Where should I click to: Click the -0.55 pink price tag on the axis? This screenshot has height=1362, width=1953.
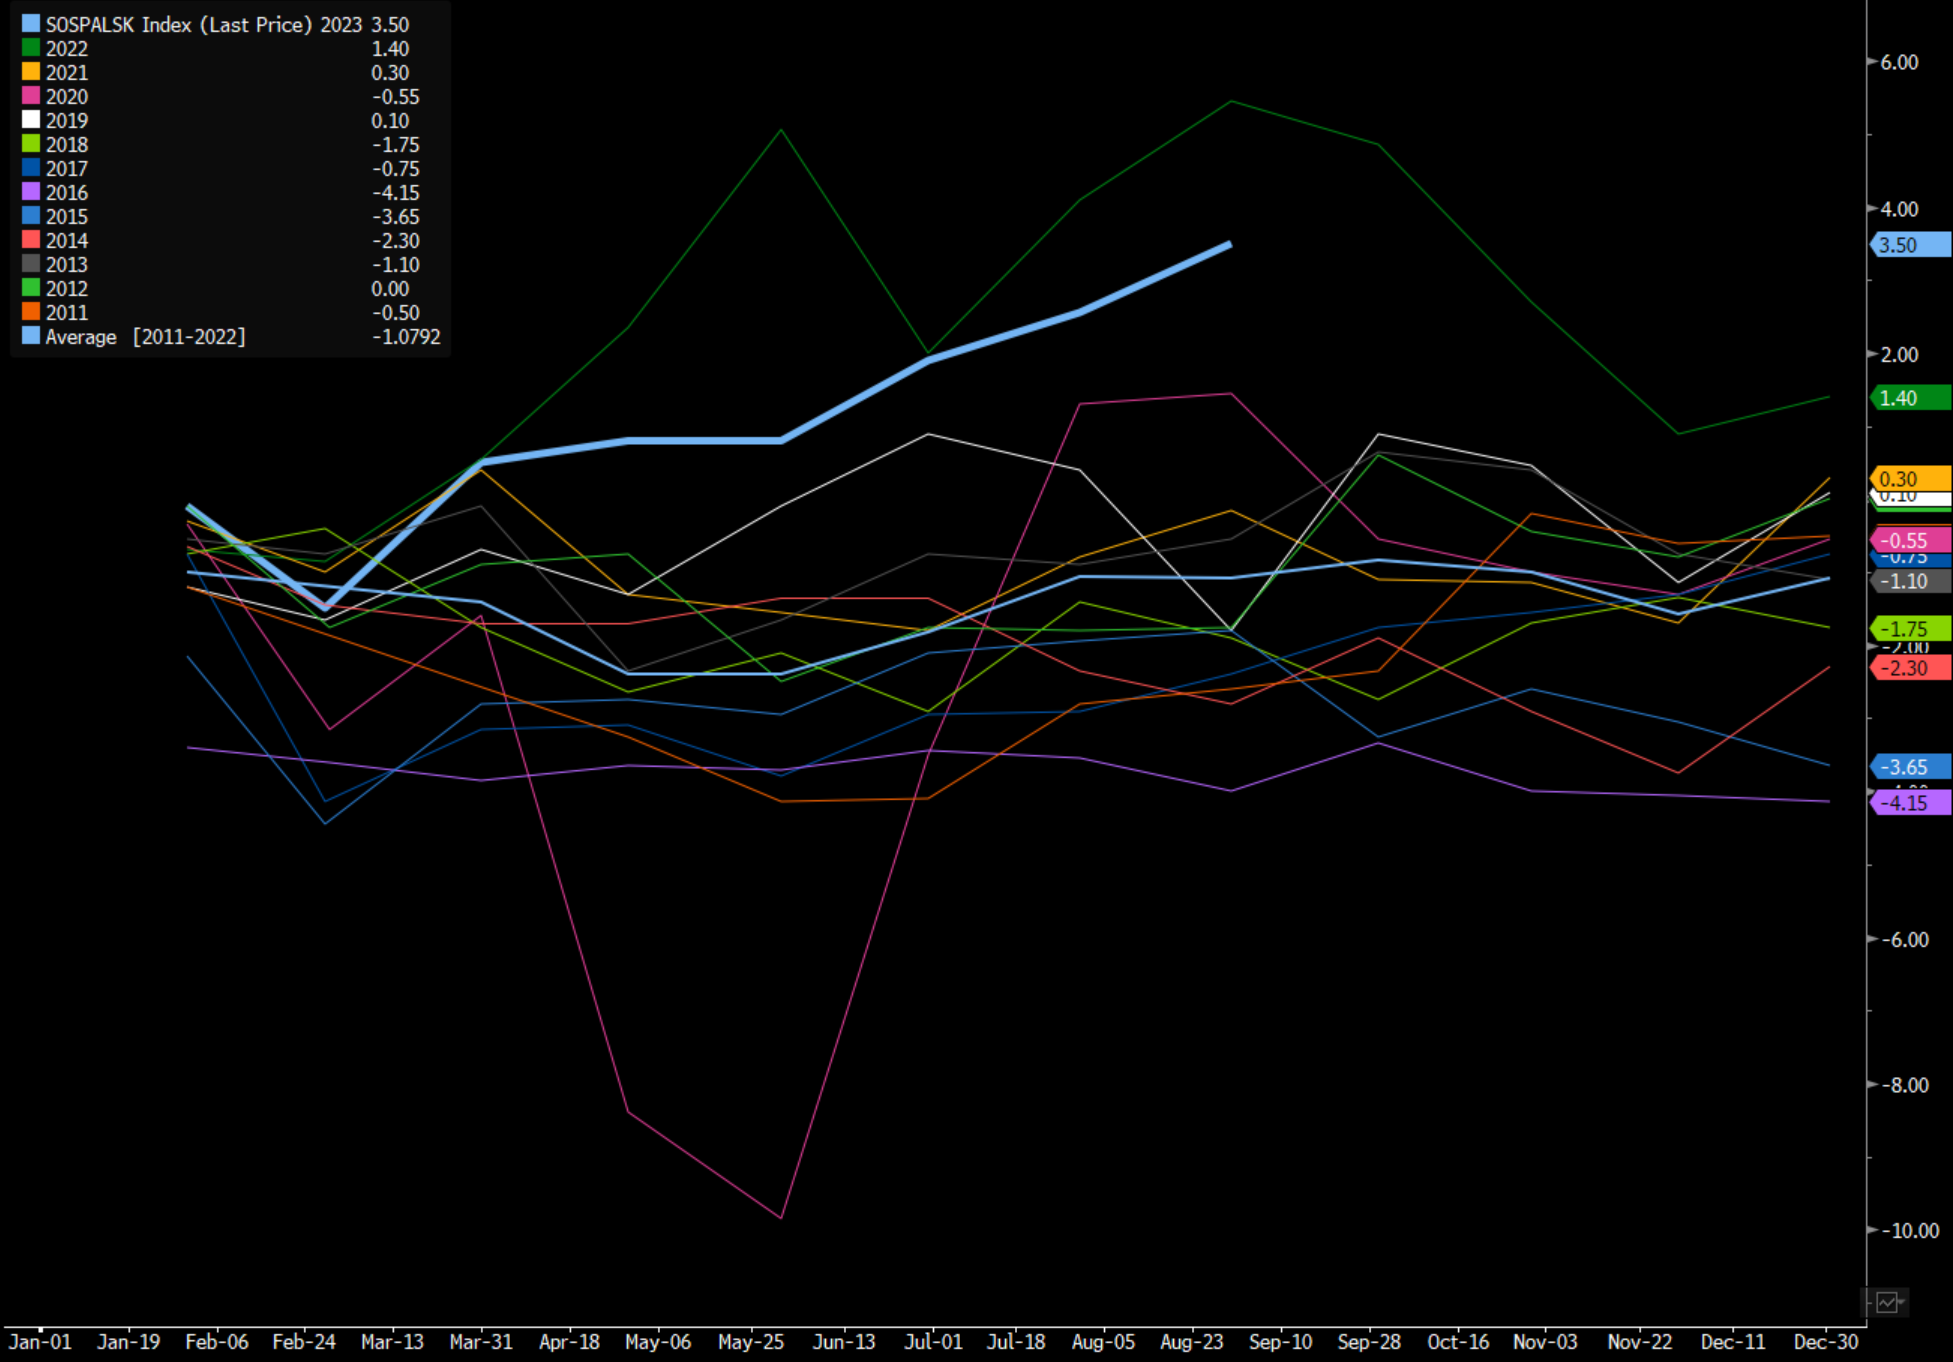click(x=1910, y=540)
